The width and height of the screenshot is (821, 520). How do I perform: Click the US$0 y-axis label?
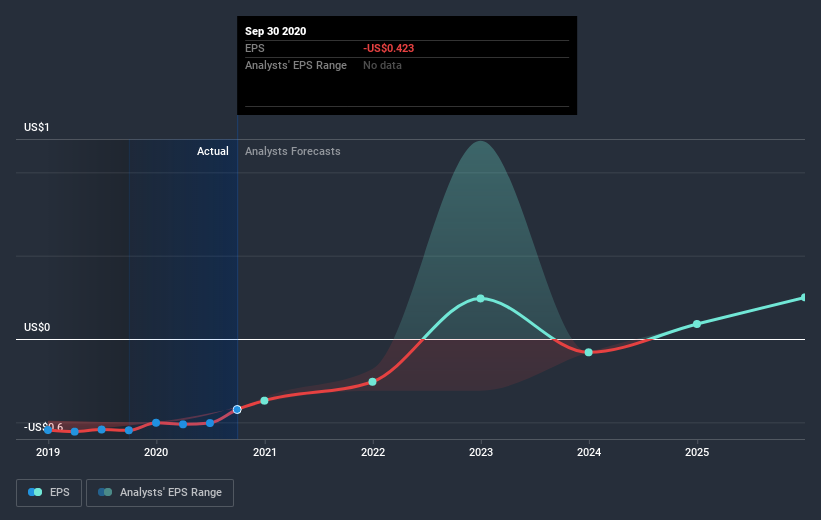click(x=37, y=327)
